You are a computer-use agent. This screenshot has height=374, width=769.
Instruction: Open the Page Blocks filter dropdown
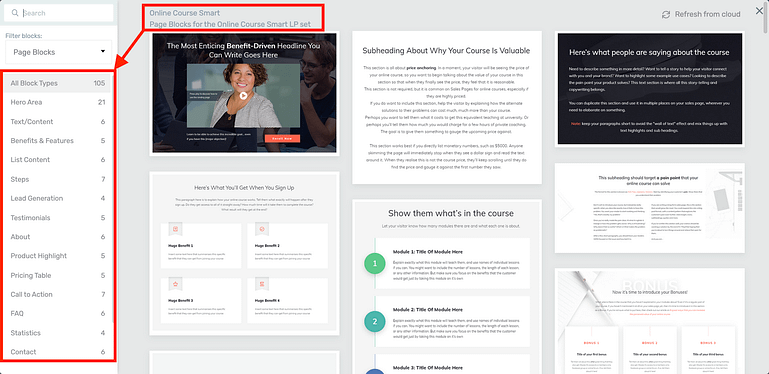[x=59, y=52]
